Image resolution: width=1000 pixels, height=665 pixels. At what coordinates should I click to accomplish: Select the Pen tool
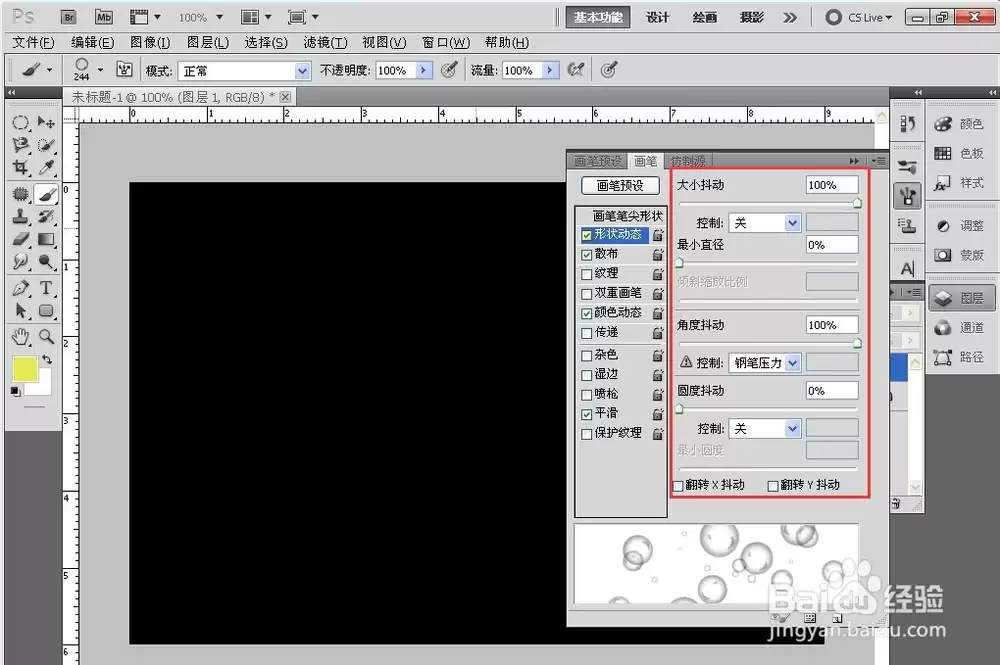[x=20, y=288]
